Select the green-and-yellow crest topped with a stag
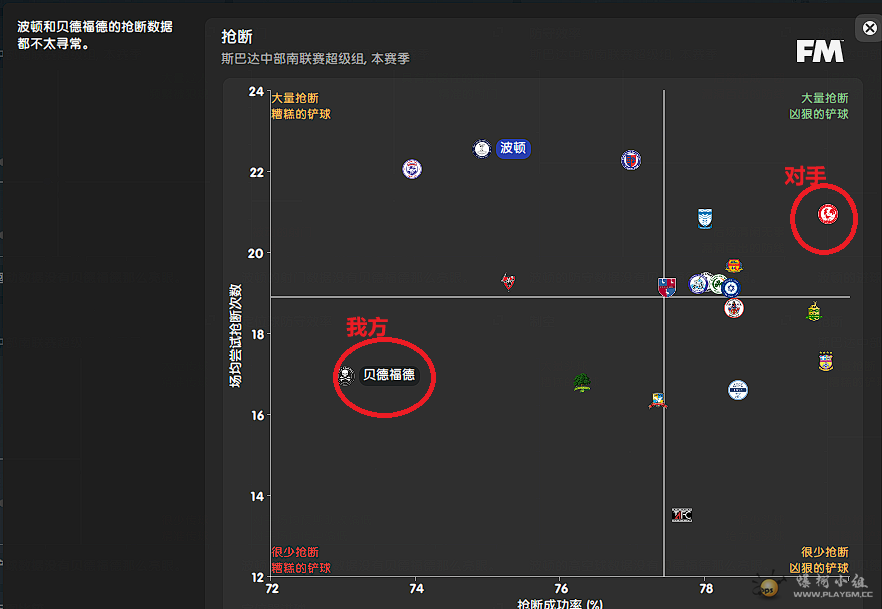882x609 pixels. pyautogui.click(x=814, y=312)
